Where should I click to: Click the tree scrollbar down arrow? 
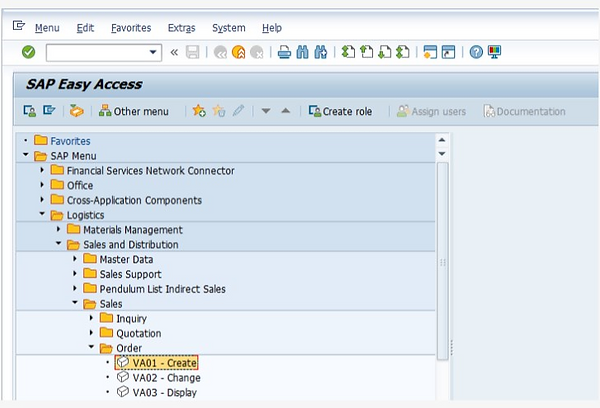(x=442, y=153)
